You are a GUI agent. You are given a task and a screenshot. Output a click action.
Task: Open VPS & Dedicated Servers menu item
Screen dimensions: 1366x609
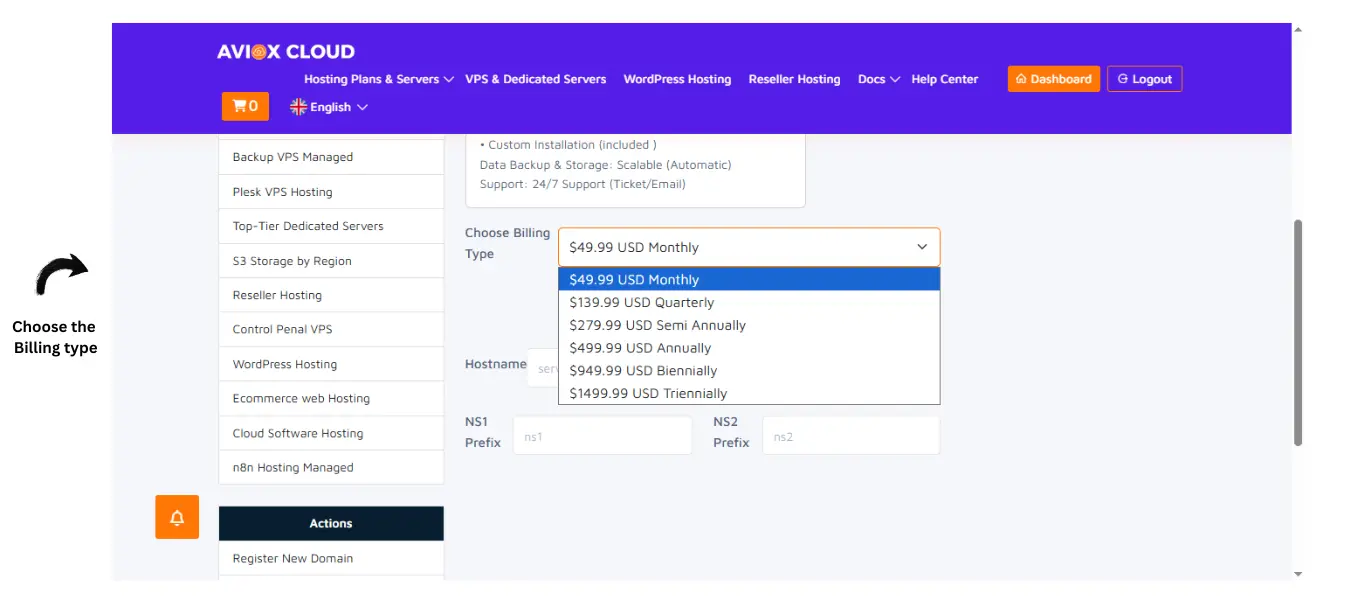(x=535, y=79)
